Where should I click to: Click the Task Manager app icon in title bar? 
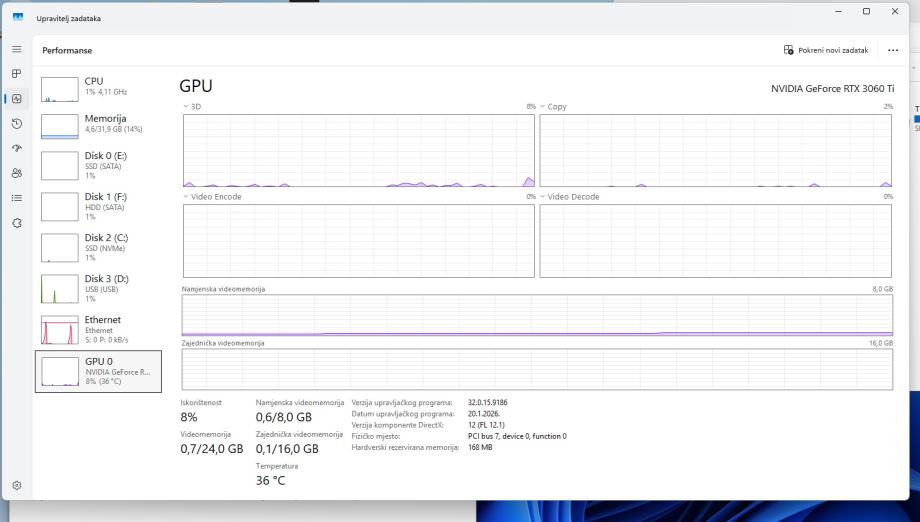click(x=18, y=18)
